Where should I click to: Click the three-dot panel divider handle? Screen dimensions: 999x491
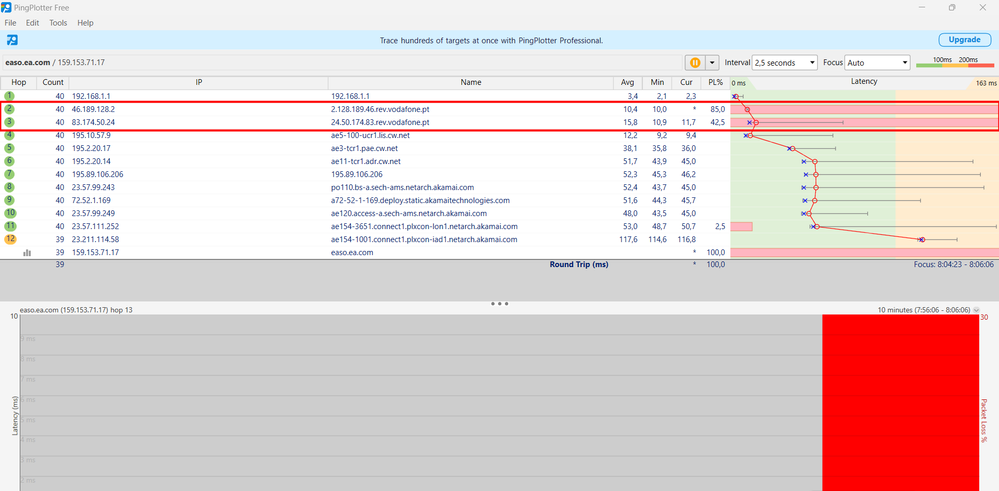[500, 304]
